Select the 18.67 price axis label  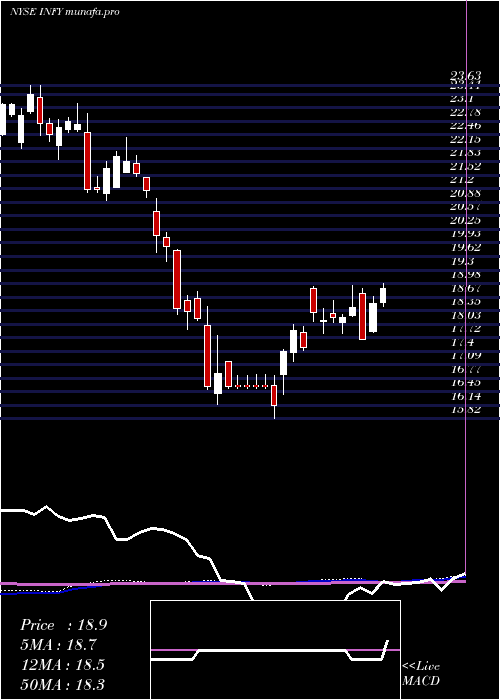pyautogui.click(x=466, y=288)
